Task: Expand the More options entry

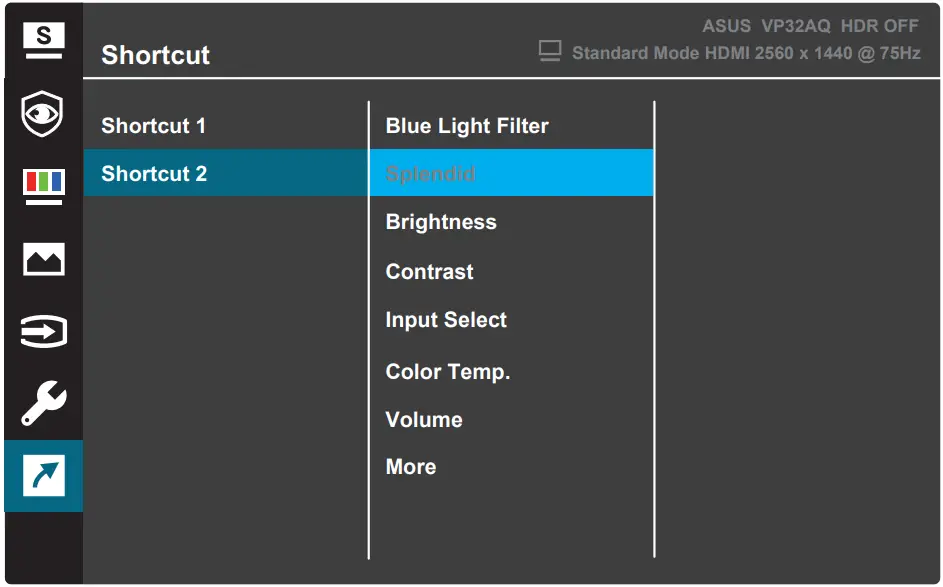Action: tap(410, 466)
